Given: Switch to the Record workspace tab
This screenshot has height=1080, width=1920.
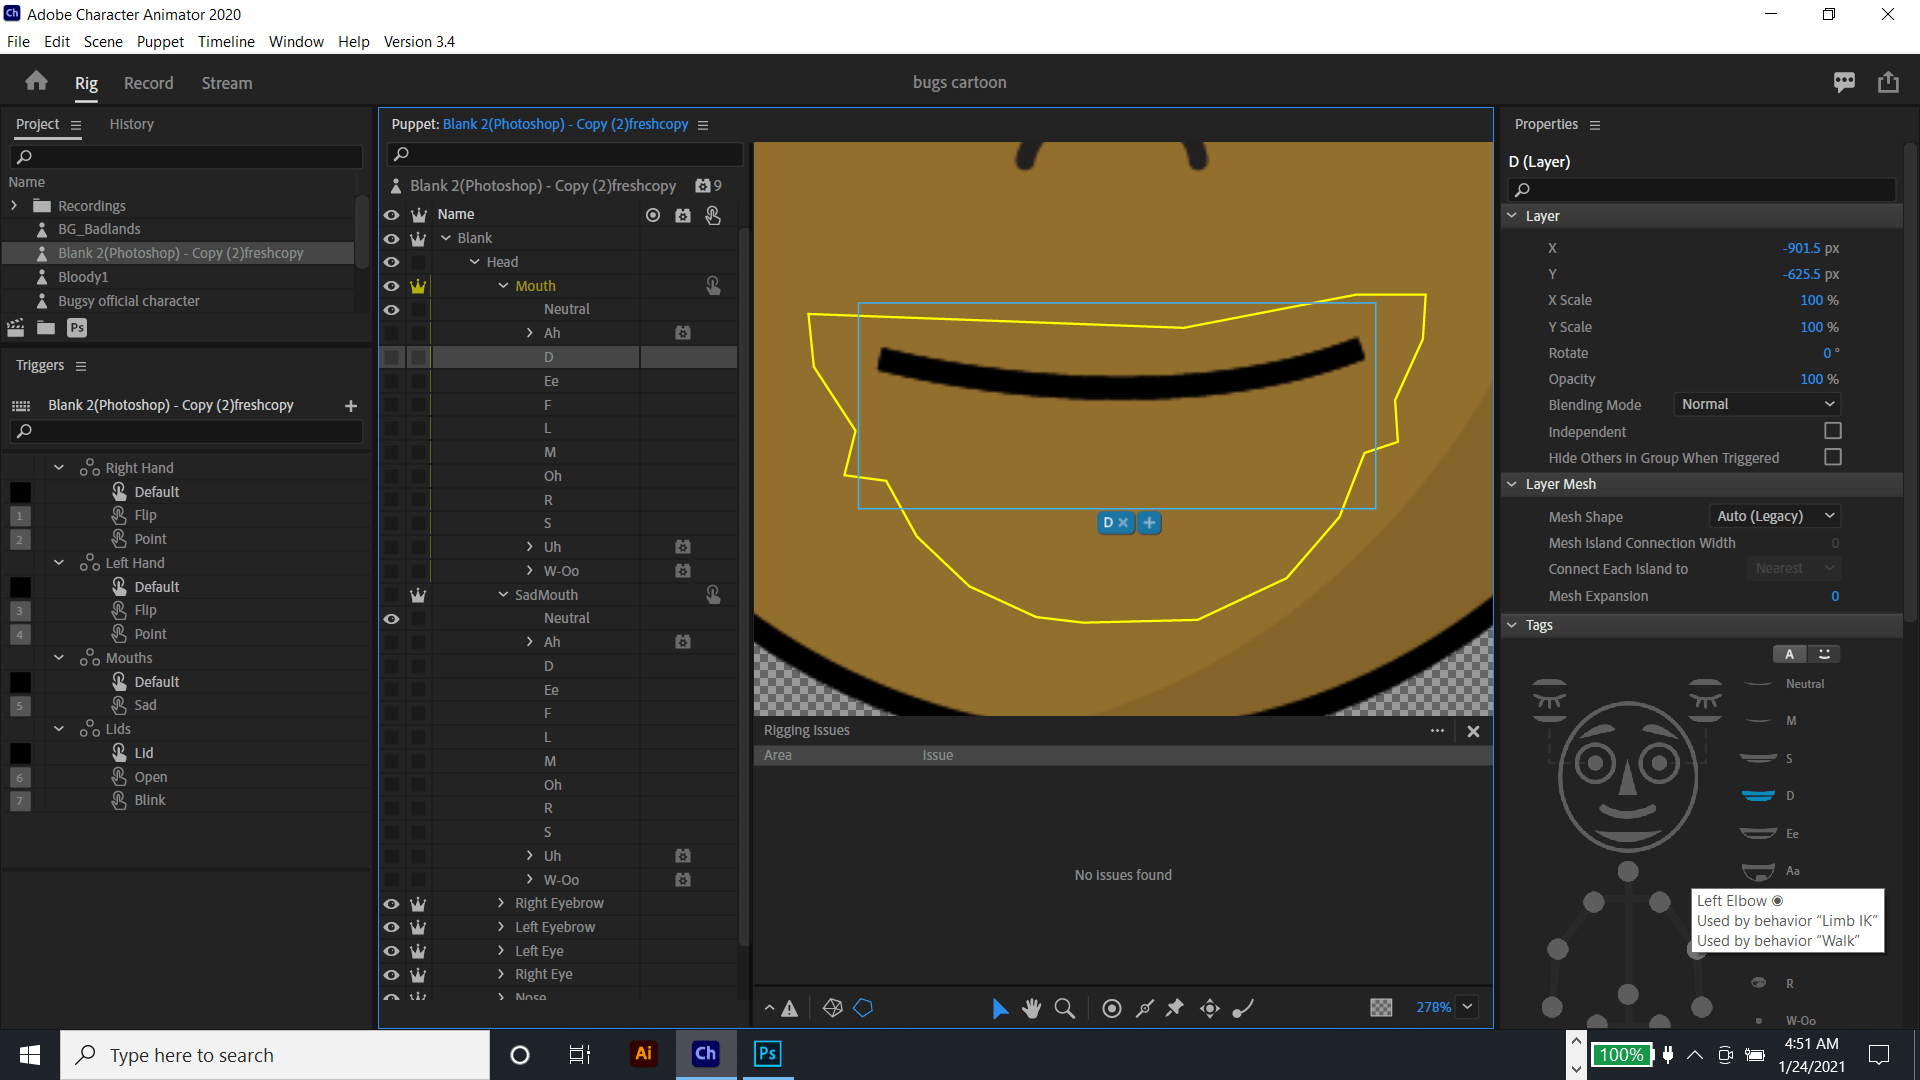Looking at the screenshot, I should tap(147, 83).
